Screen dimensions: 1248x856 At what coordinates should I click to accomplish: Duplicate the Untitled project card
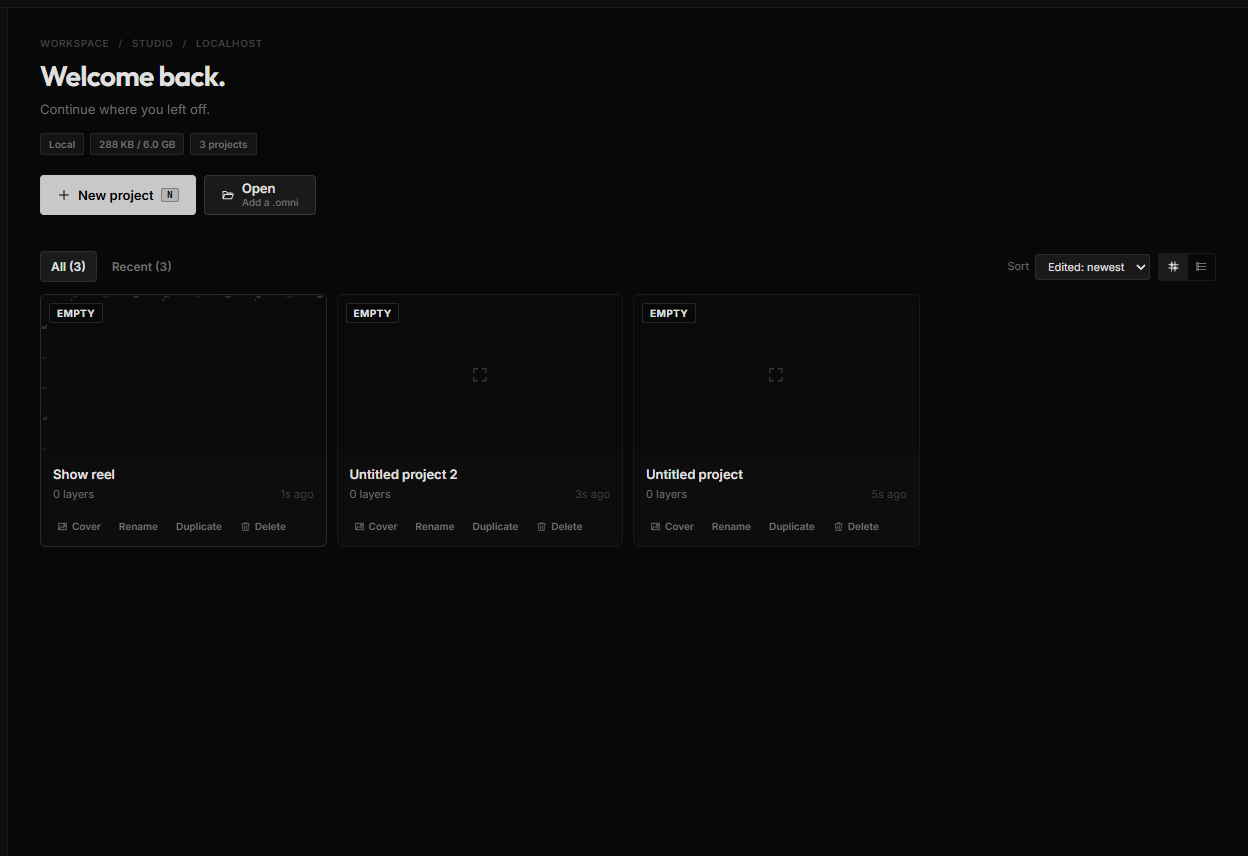pyautogui.click(x=792, y=527)
